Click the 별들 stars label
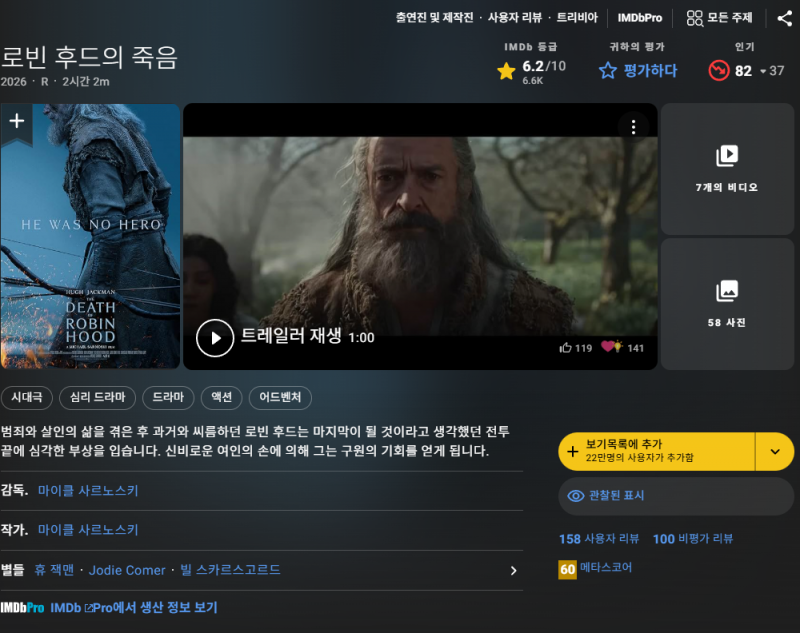Viewport: 800px width, 633px height. tap(13, 570)
